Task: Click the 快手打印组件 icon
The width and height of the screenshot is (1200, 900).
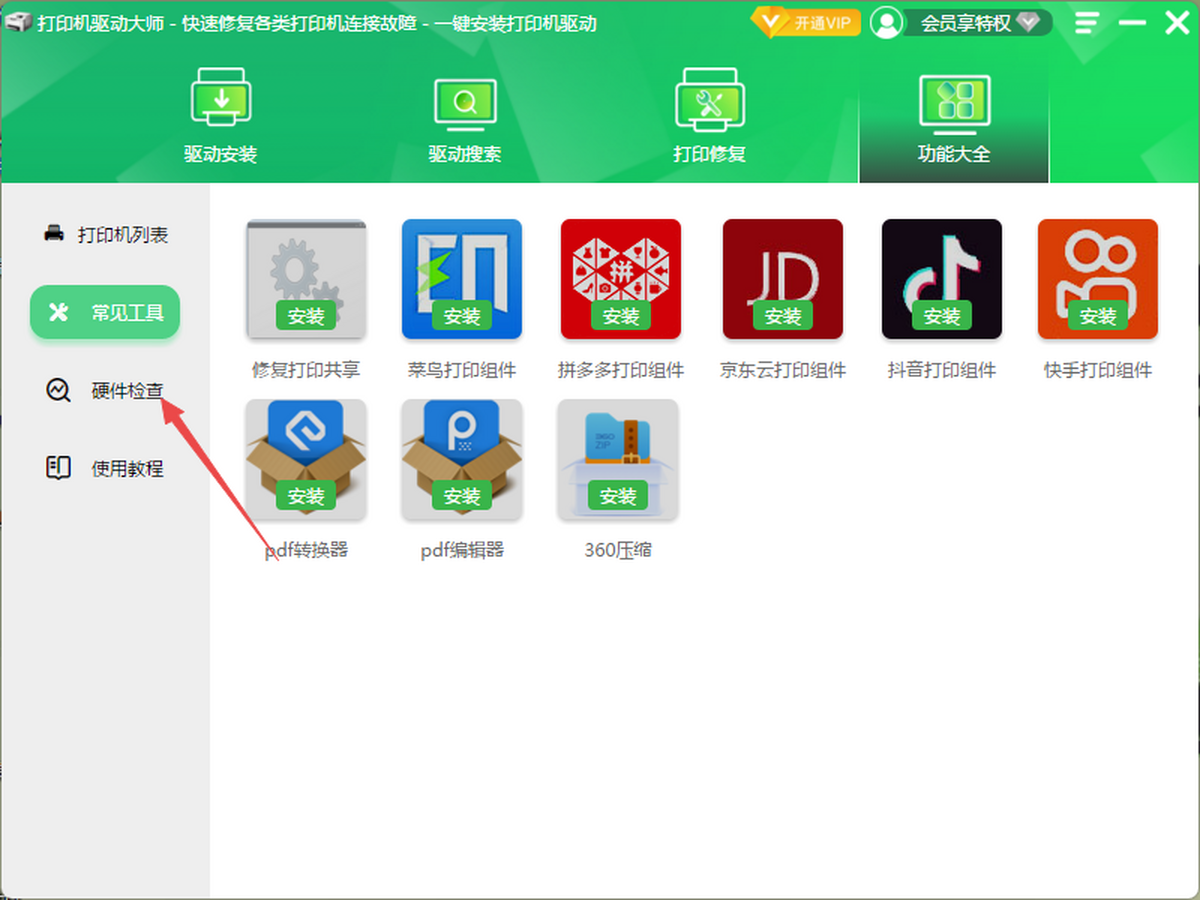Action: pyautogui.click(x=1098, y=279)
